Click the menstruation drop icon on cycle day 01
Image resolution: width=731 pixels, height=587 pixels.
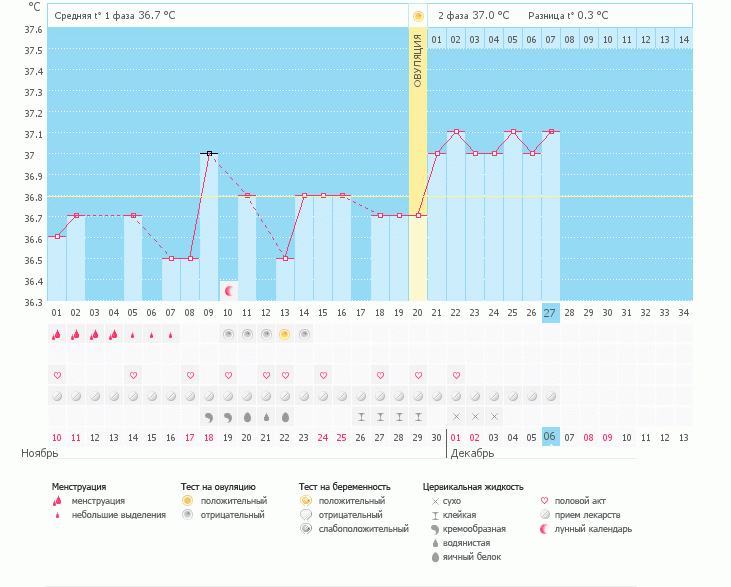pos(57,335)
